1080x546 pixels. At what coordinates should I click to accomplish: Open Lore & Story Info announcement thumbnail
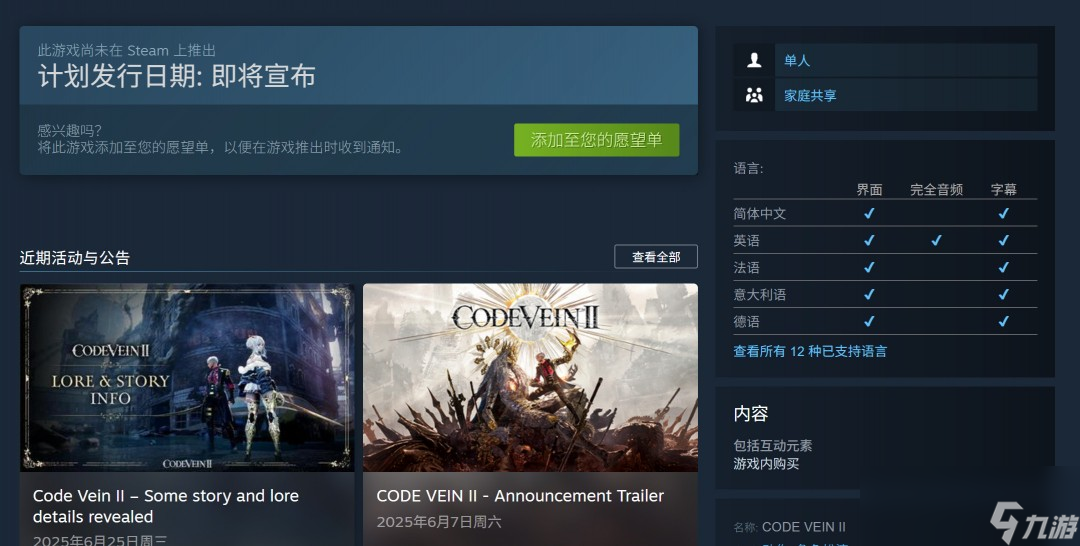click(187, 377)
